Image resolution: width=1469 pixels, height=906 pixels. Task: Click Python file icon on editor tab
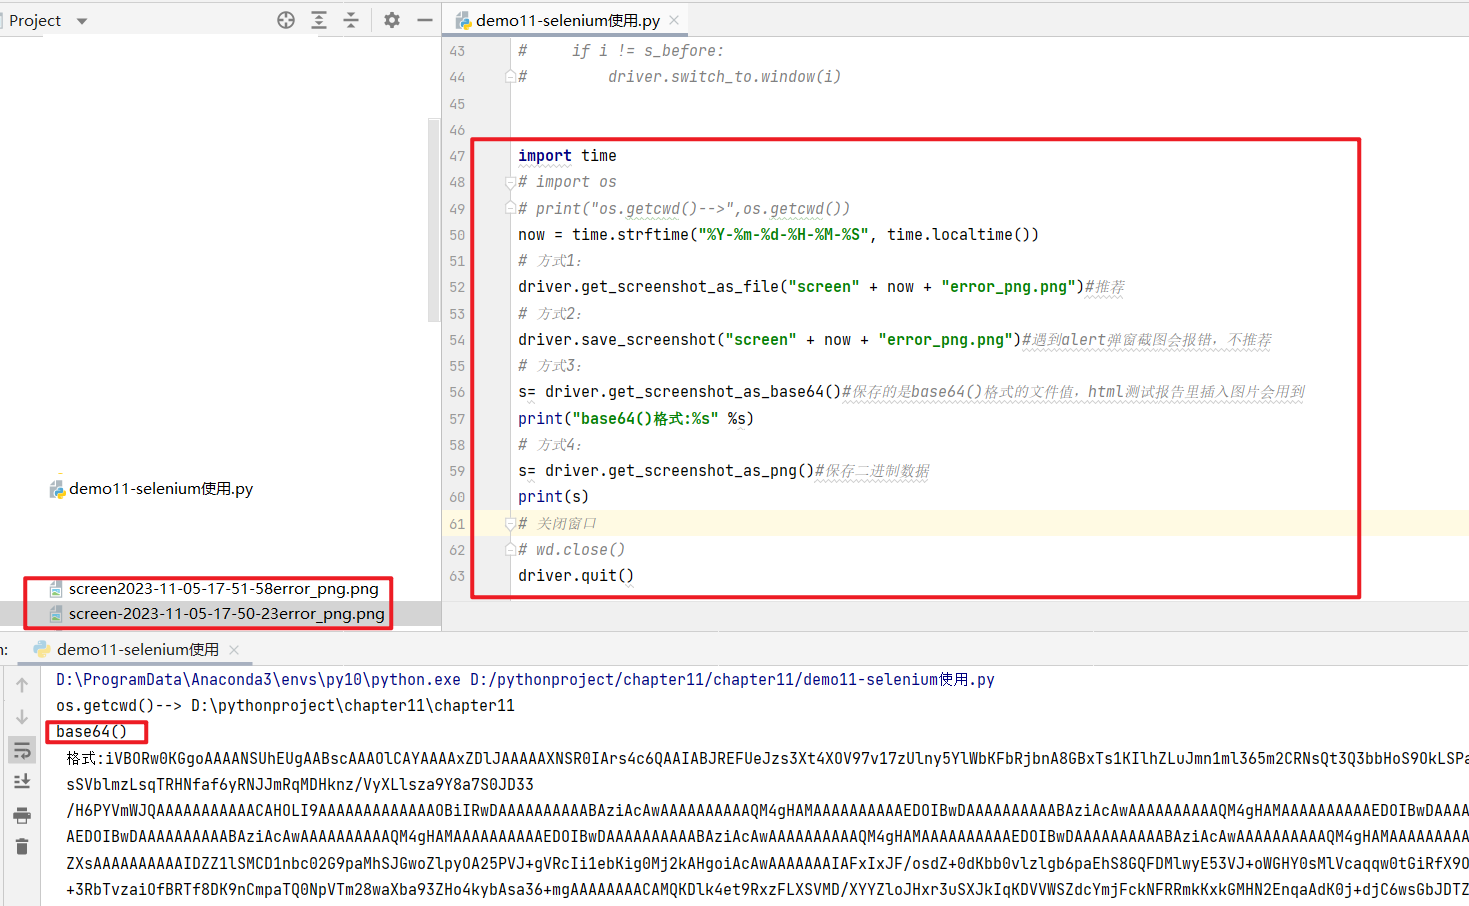pos(463,20)
